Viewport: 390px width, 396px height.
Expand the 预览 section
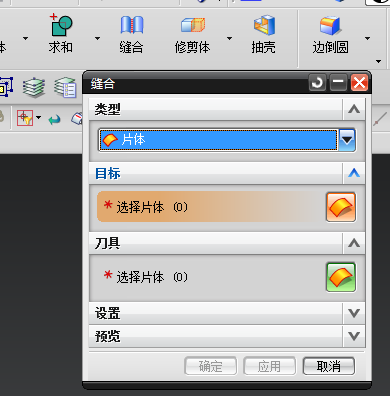coord(354,336)
